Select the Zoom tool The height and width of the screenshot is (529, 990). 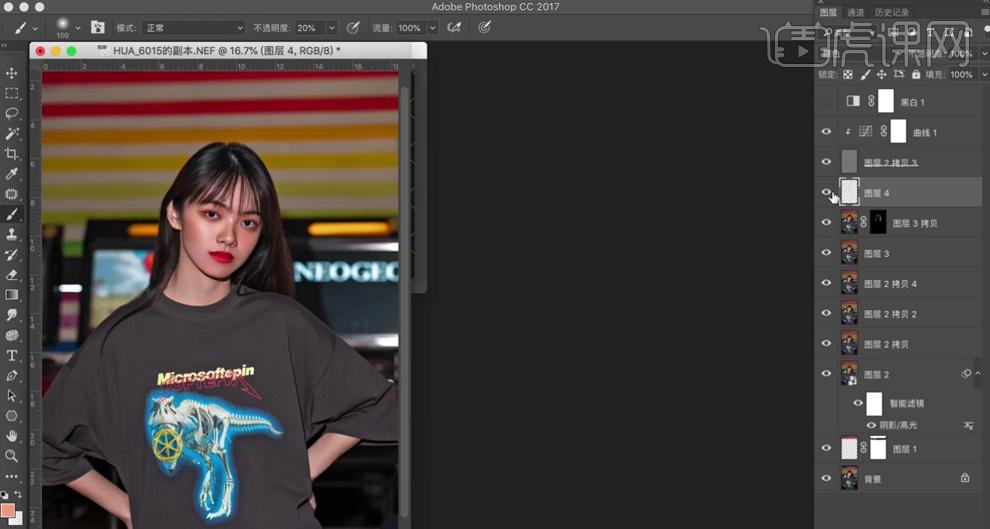point(11,456)
